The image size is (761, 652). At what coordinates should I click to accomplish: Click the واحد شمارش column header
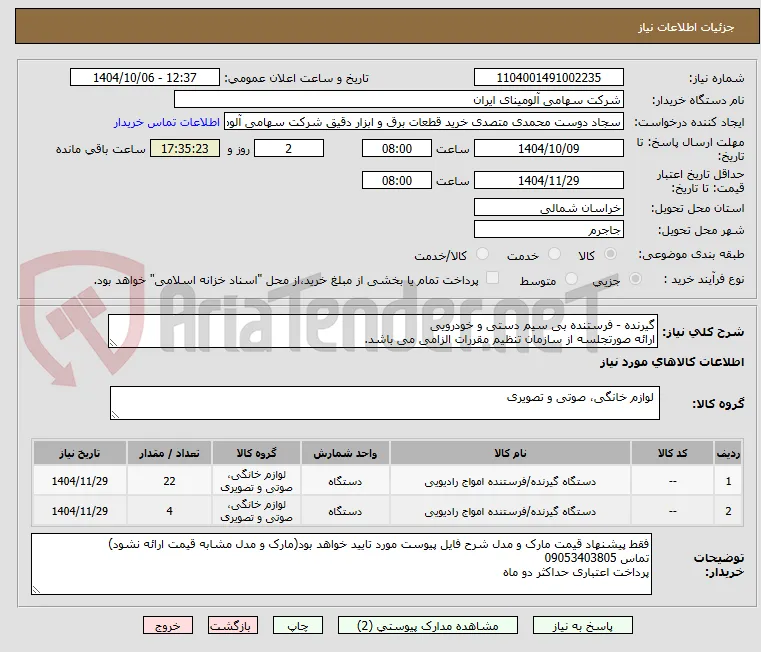point(345,453)
